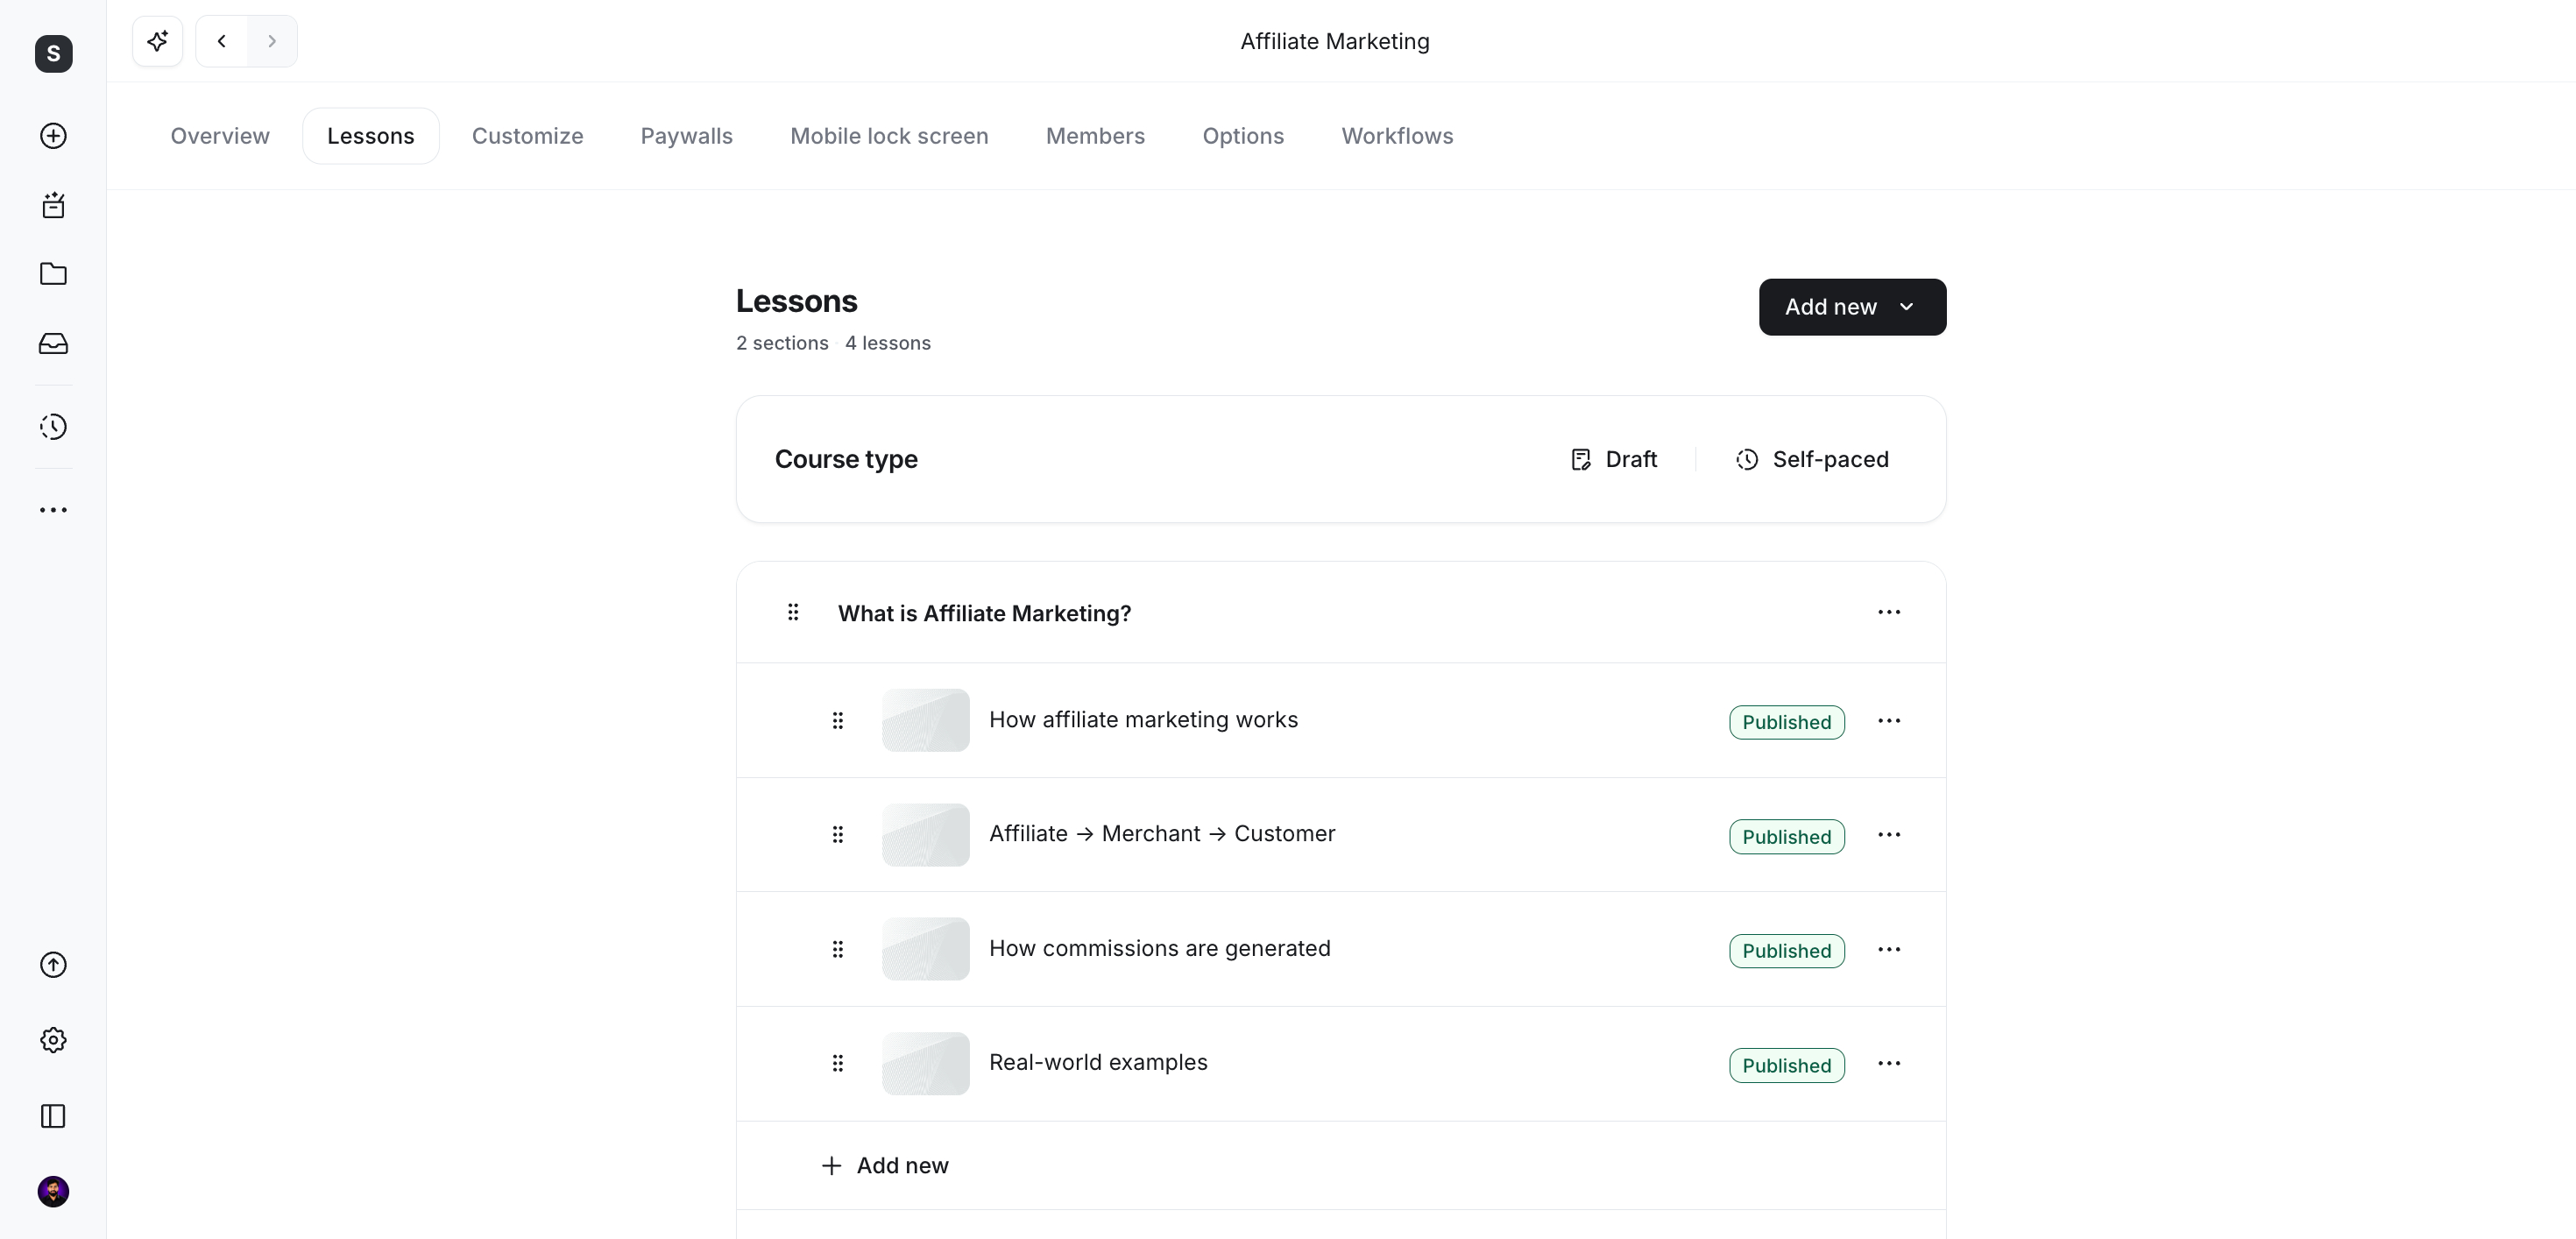Go forward with the right chevron
This screenshot has height=1239, width=2576.
coord(272,41)
